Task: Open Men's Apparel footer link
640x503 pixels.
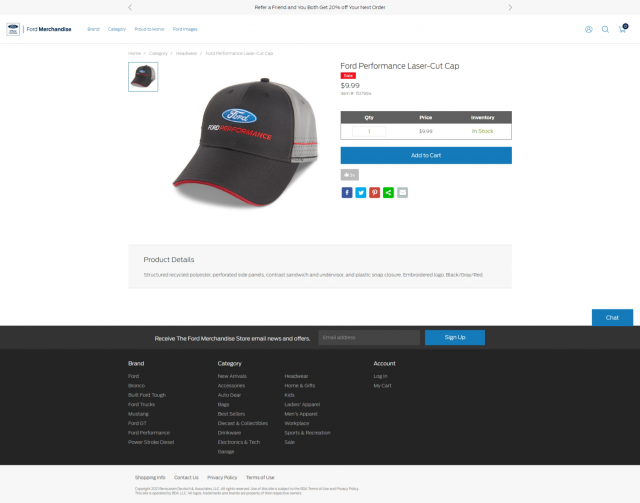Action: coord(301,414)
